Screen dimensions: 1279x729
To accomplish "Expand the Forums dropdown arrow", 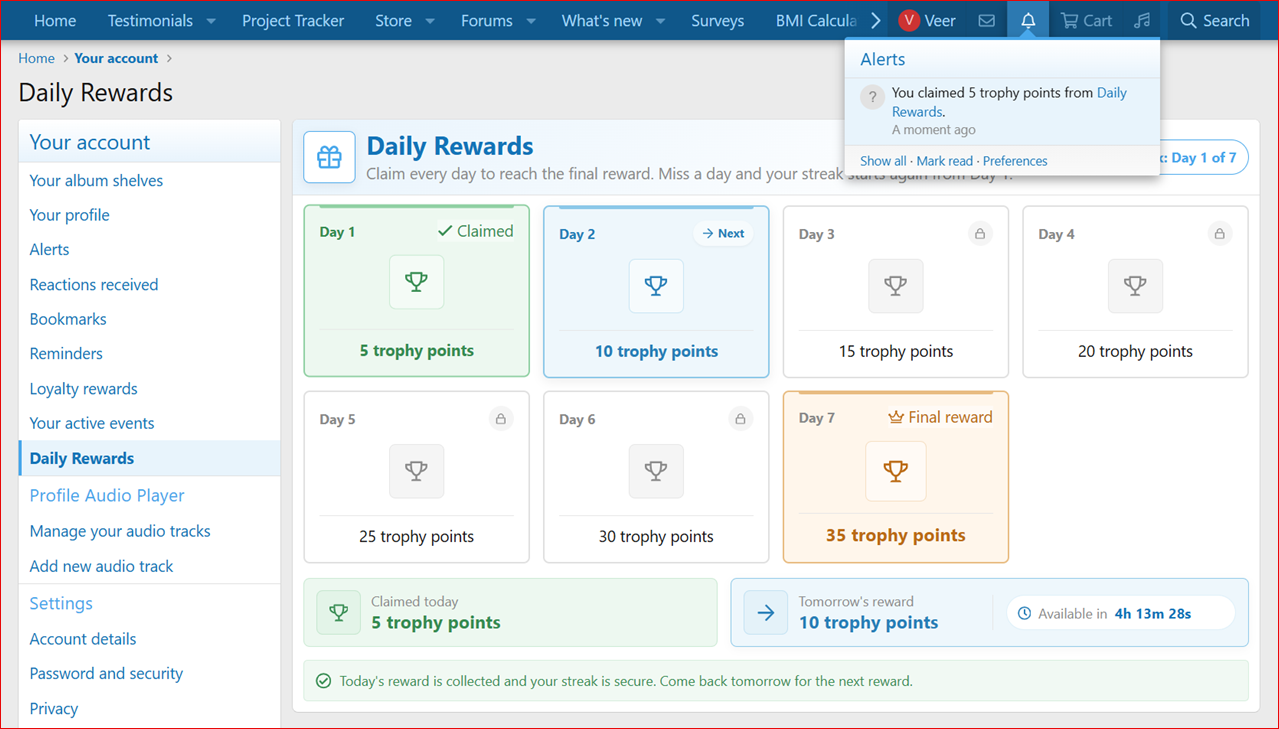I will [x=531, y=21].
